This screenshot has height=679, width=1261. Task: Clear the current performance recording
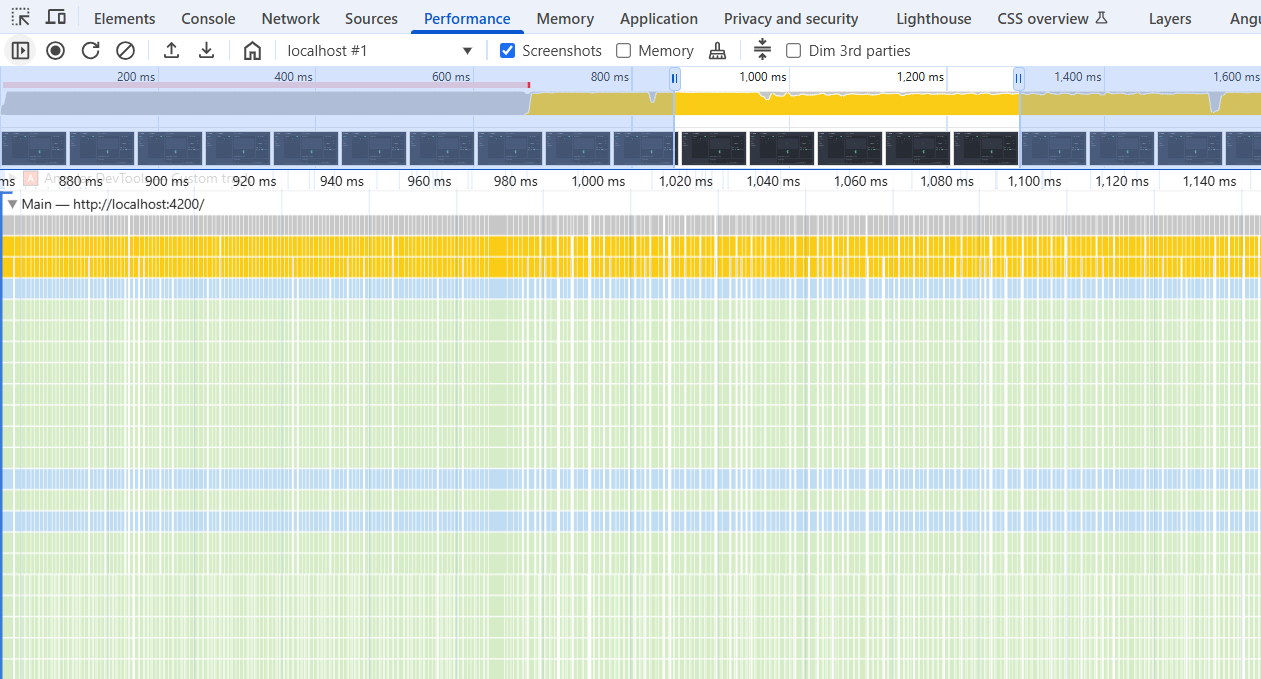[x=125, y=50]
